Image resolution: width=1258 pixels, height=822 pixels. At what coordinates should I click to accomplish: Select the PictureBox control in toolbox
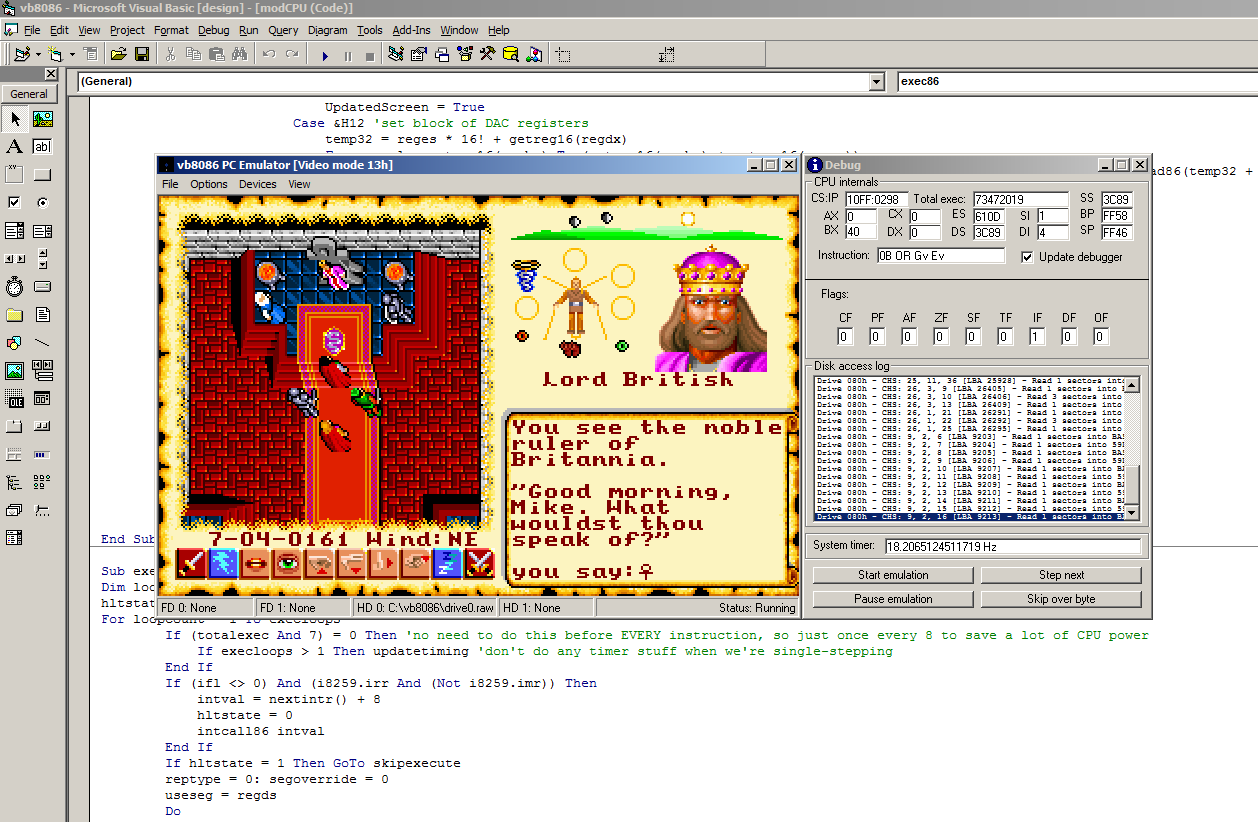pyautogui.click(x=42, y=119)
